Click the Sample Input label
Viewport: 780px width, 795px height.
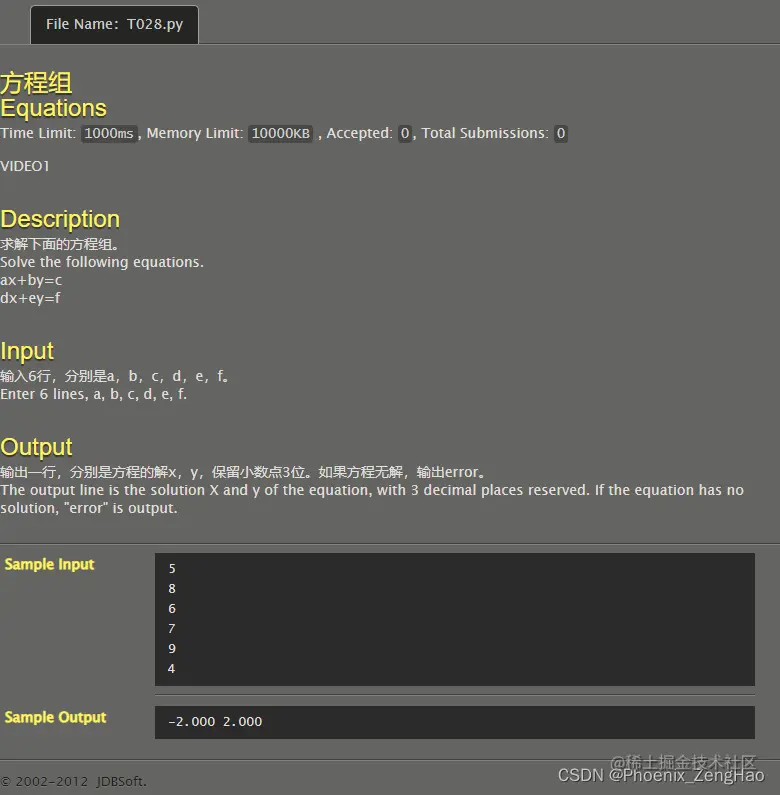(x=49, y=564)
